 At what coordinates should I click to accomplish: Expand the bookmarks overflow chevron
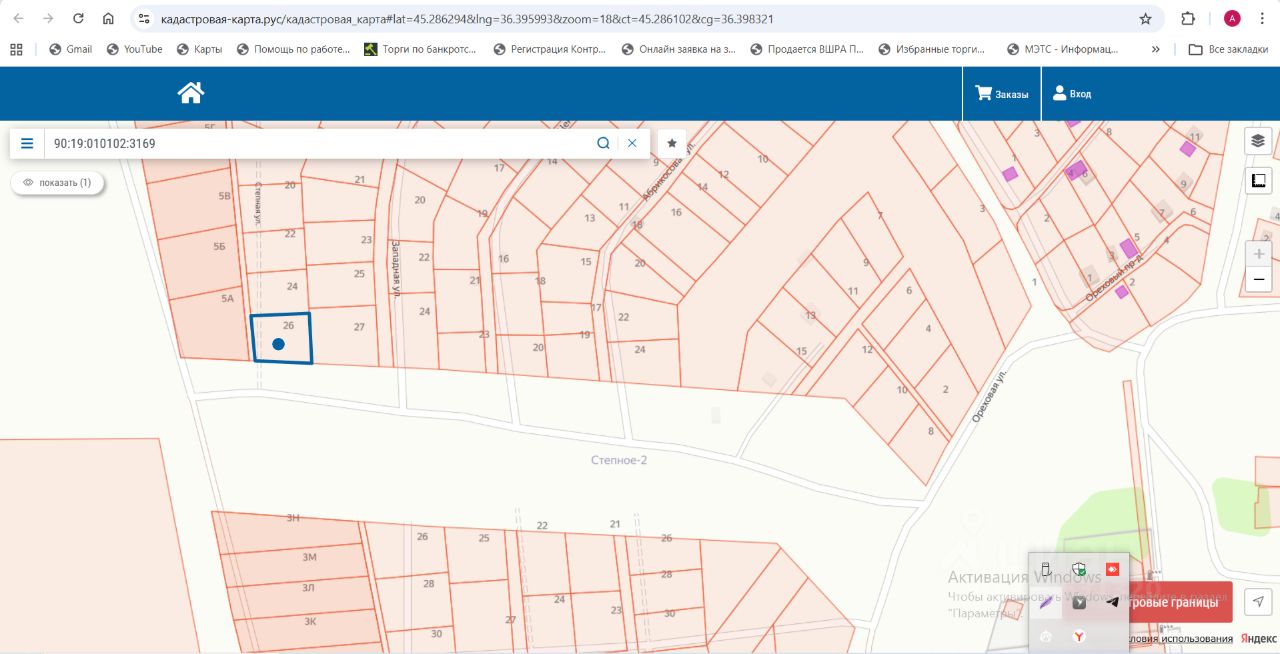point(1156,49)
